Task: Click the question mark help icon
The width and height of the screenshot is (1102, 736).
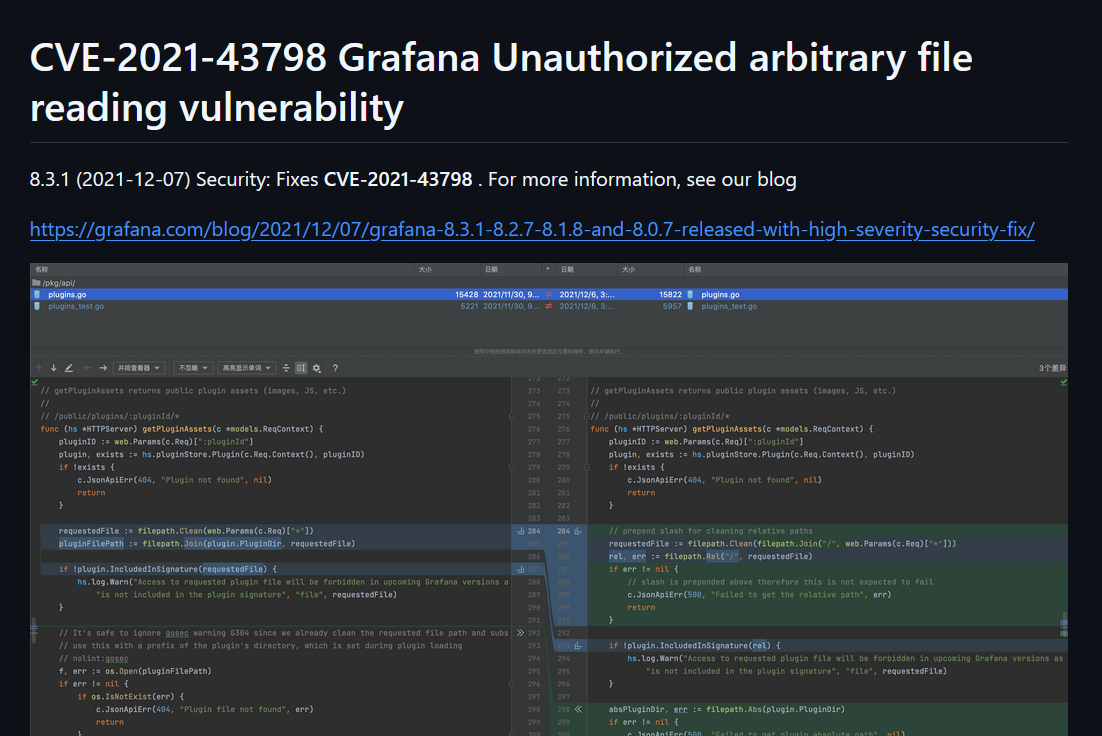Action: point(335,368)
